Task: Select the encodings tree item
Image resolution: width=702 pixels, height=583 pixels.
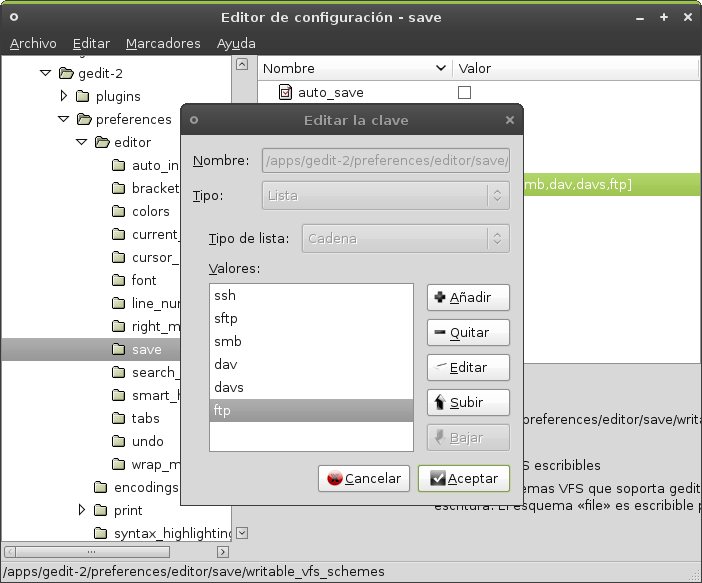Action: point(146,487)
